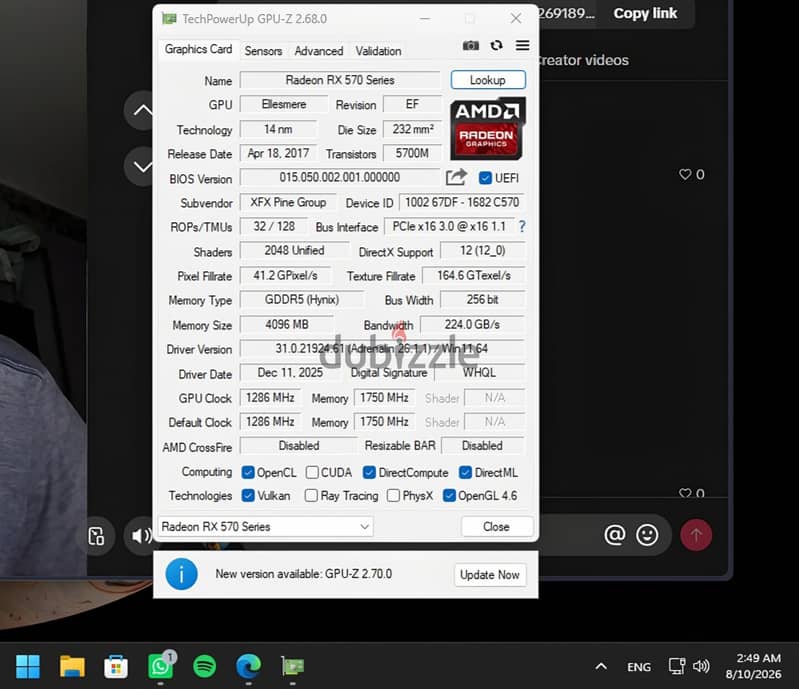Open the Windows Start menu
This screenshot has height=689, width=799.
tap(28, 667)
